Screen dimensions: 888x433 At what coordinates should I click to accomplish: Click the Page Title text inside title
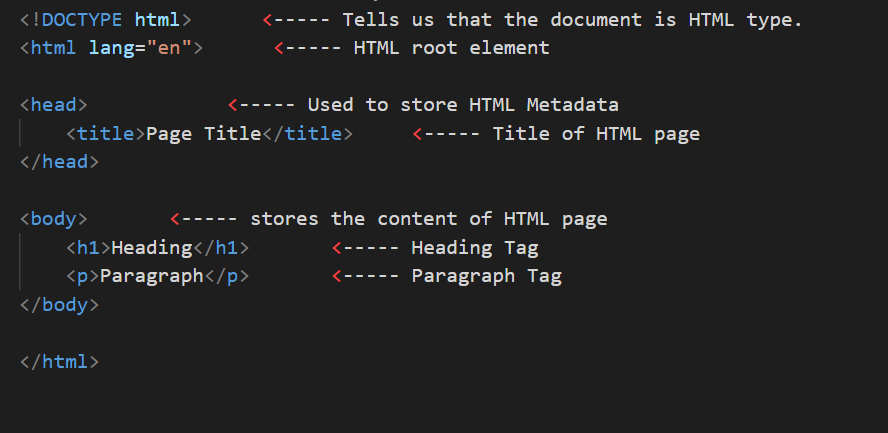coord(204,134)
